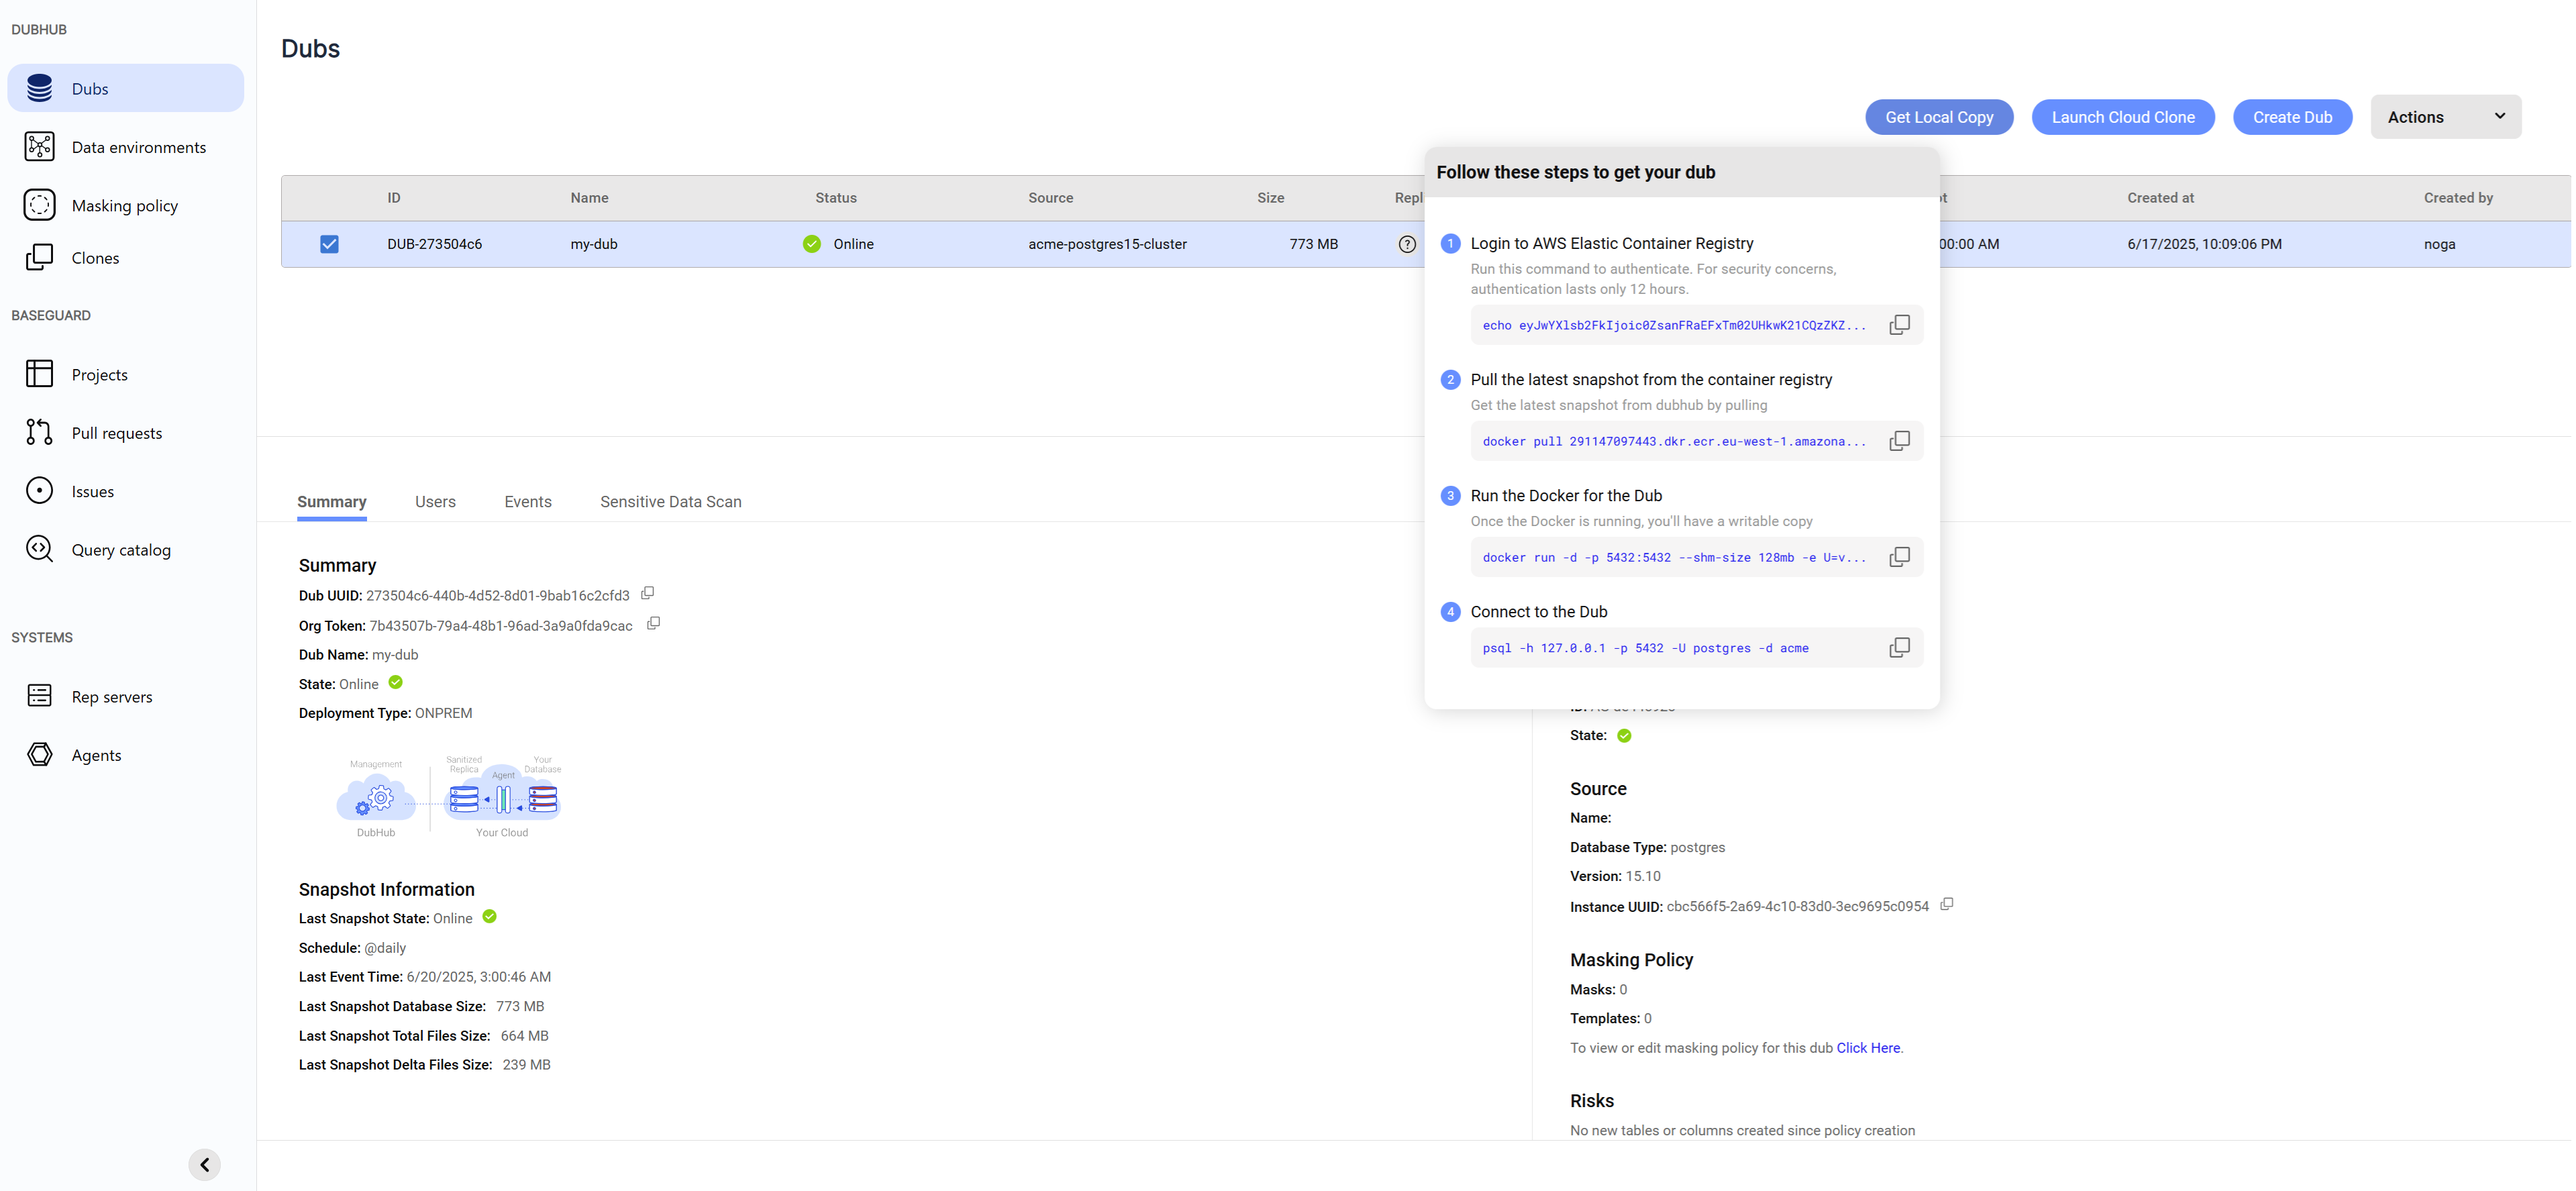Image resolution: width=2576 pixels, height=1191 pixels.
Task: Open the Sensitive Data Scan tab
Action: tap(670, 502)
